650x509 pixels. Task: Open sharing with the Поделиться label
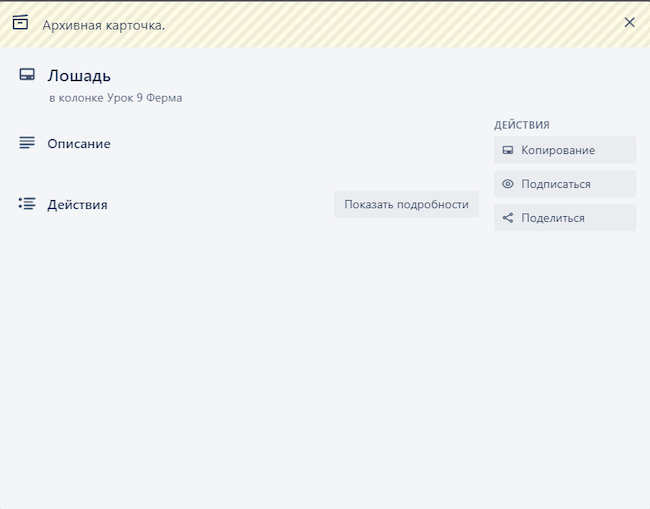(553, 218)
